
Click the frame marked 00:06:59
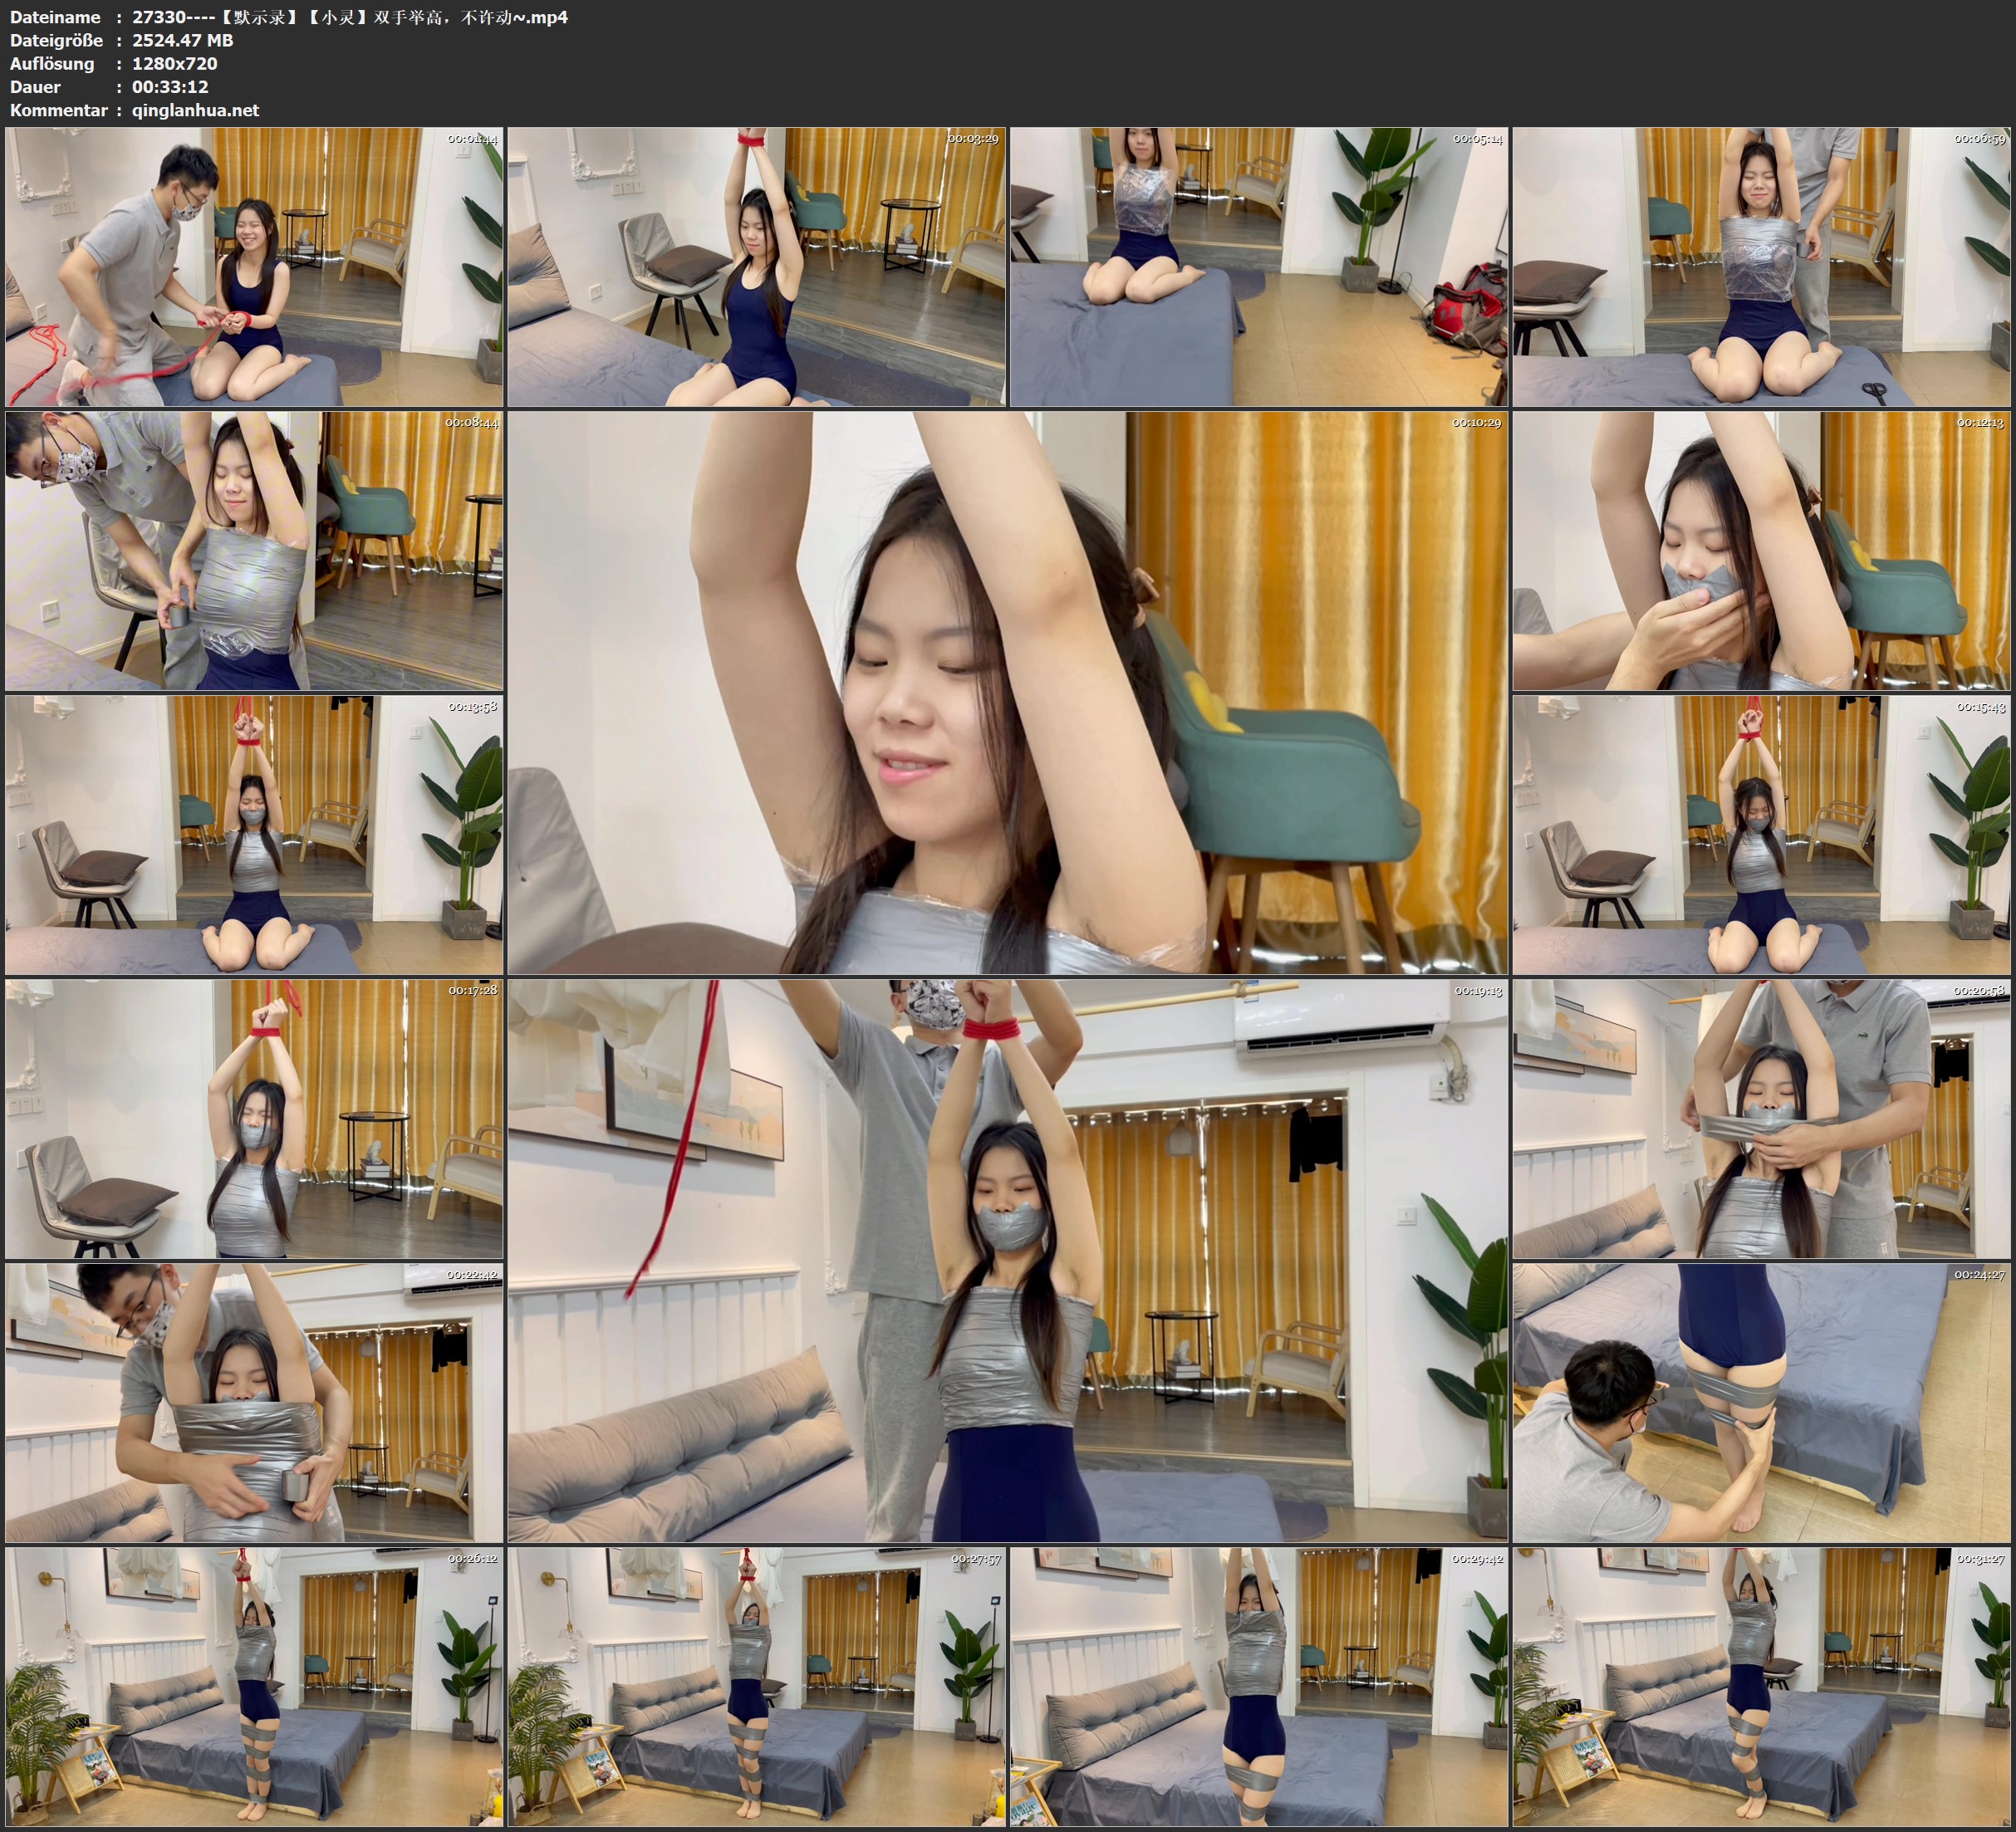[x=1760, y=266]
